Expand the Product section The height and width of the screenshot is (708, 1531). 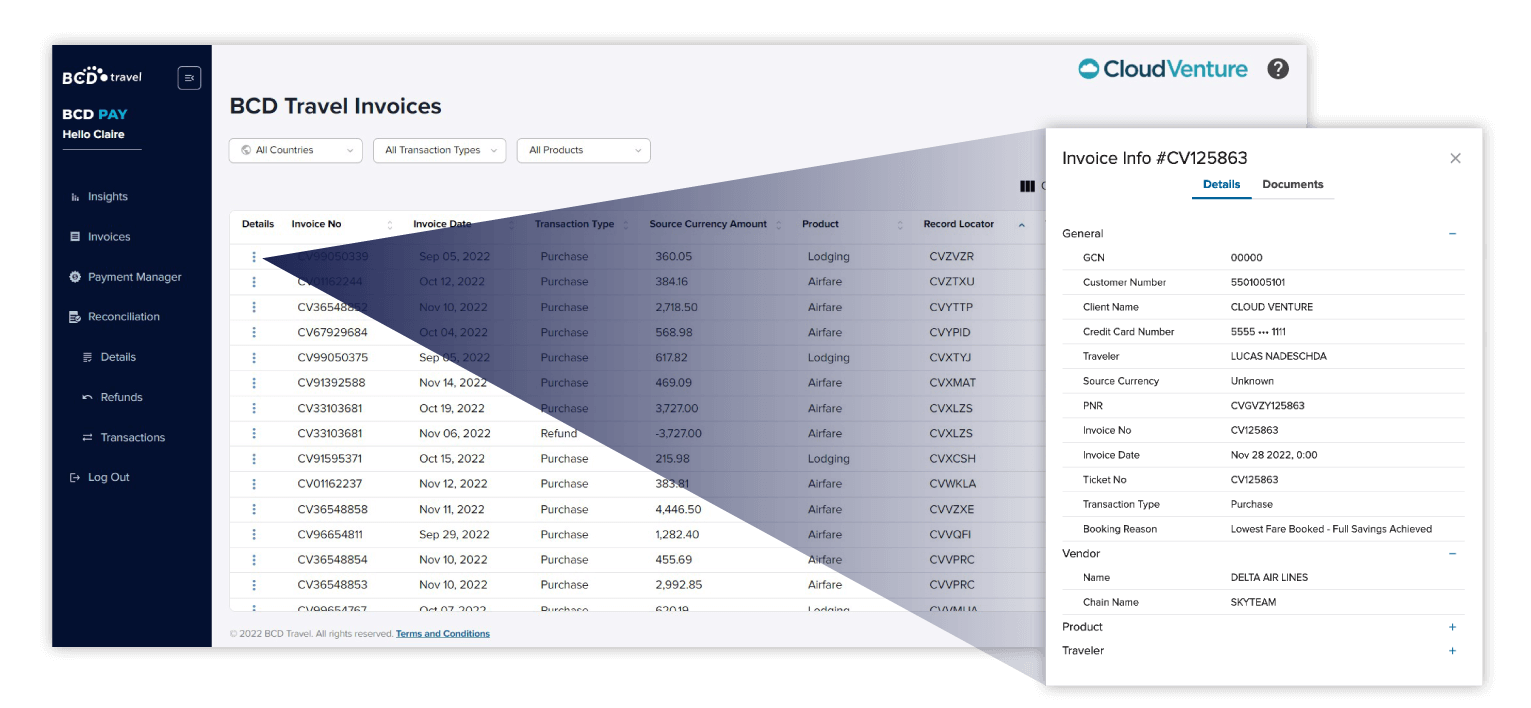[1452, 627]
